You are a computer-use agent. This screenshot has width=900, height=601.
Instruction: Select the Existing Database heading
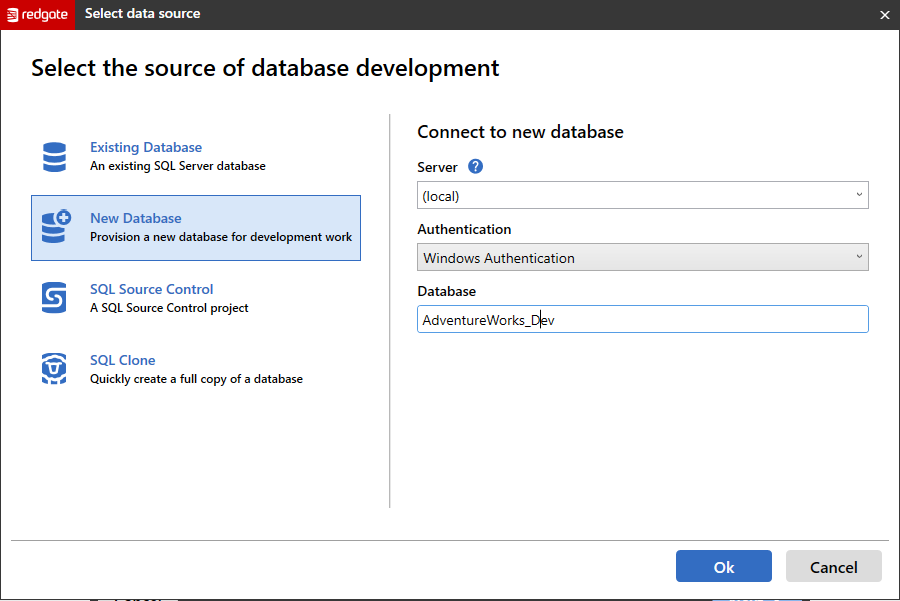pos(146,147)
